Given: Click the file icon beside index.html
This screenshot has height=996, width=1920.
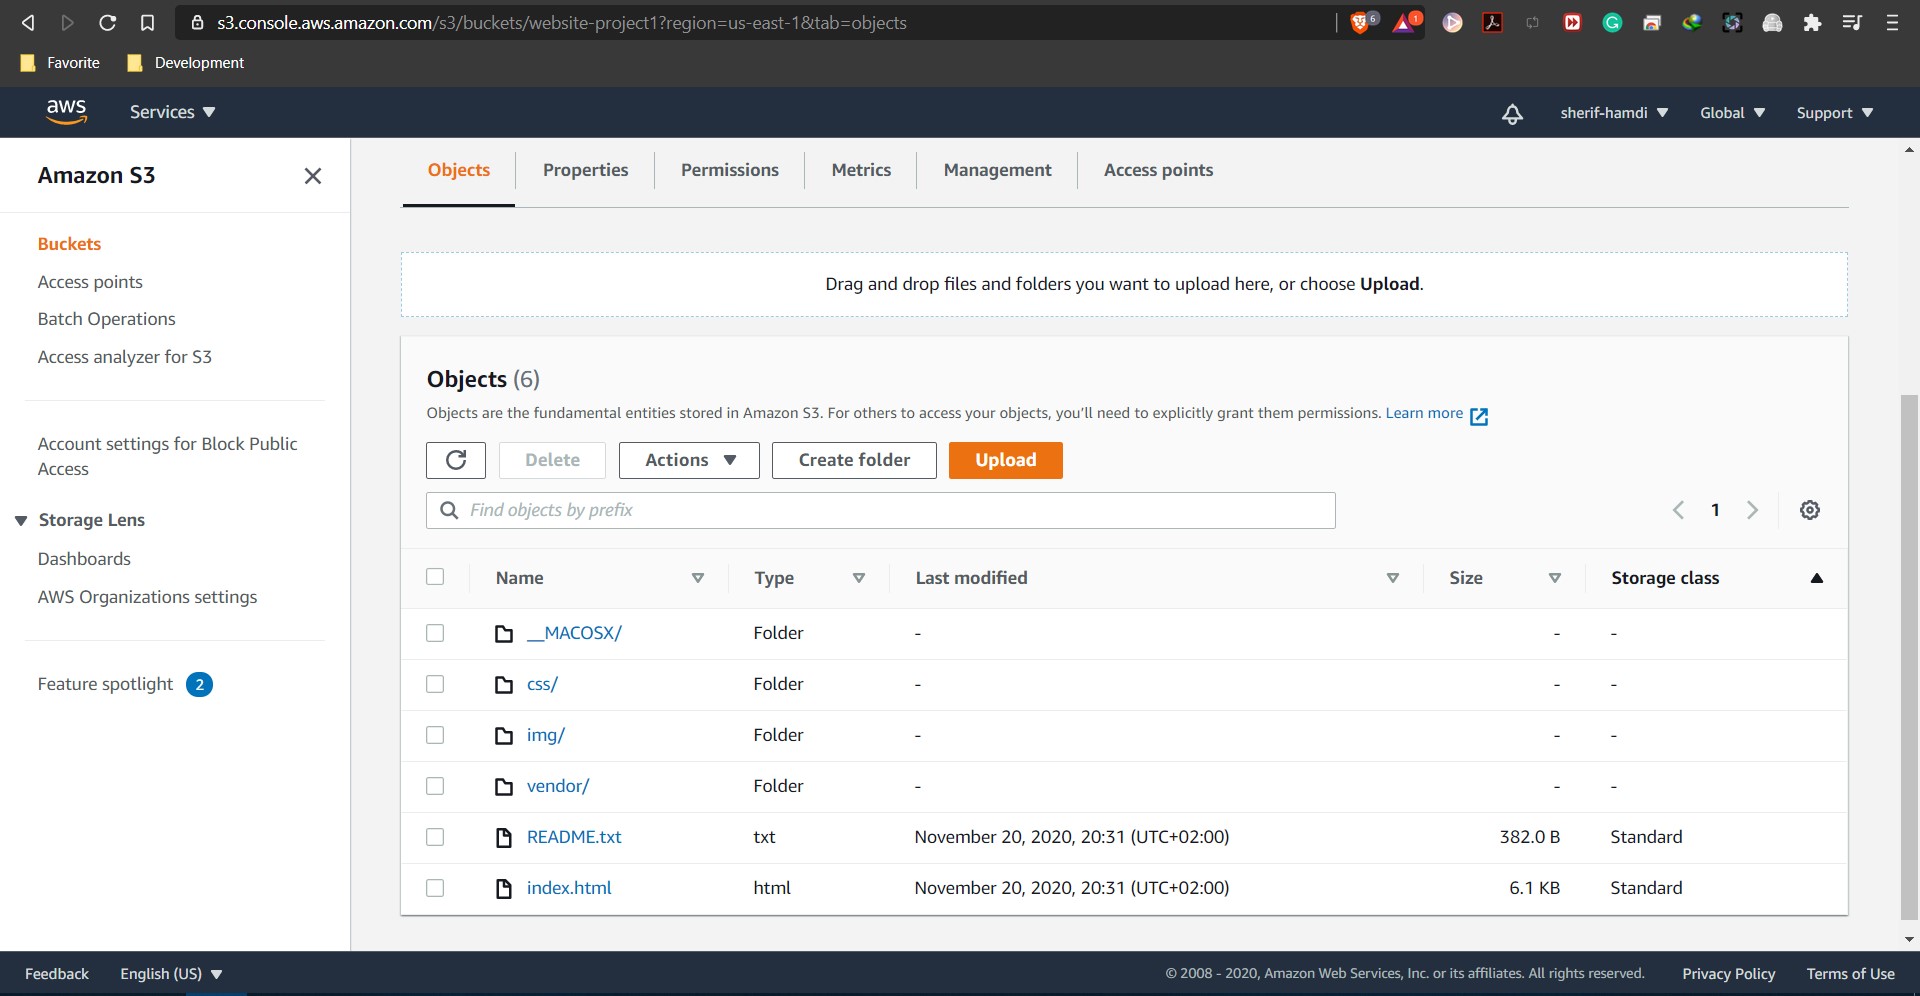Looking at the screenshot, I should point(504,888).
